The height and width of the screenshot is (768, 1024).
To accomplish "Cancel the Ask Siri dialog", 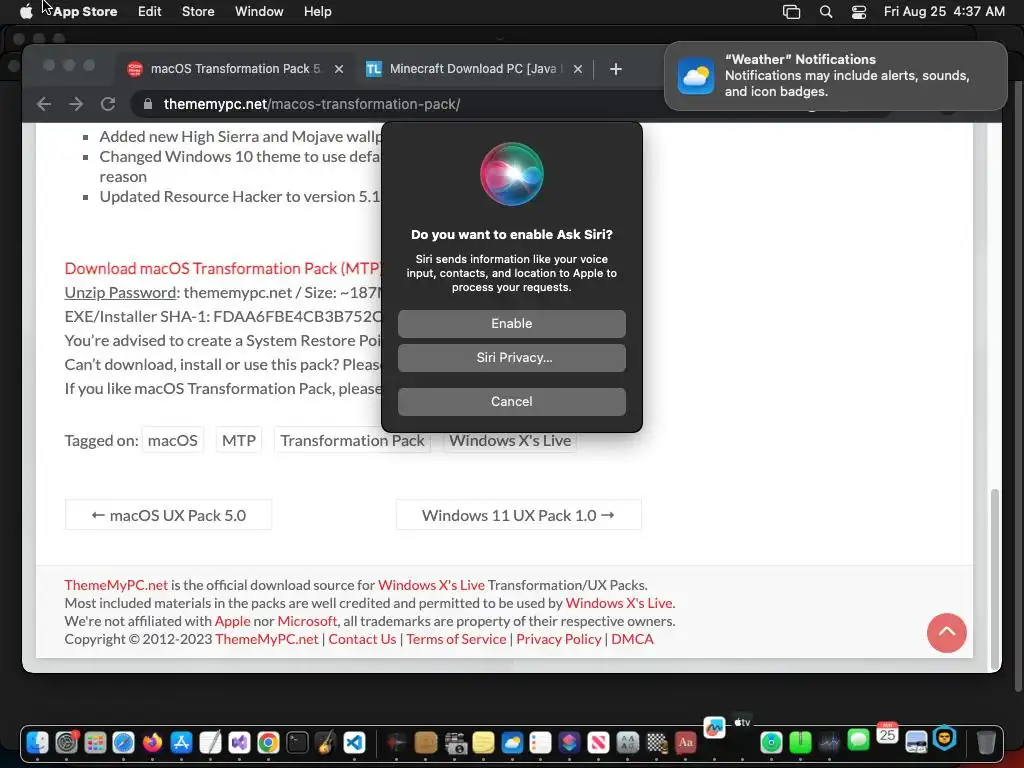I will click(511, 401).
